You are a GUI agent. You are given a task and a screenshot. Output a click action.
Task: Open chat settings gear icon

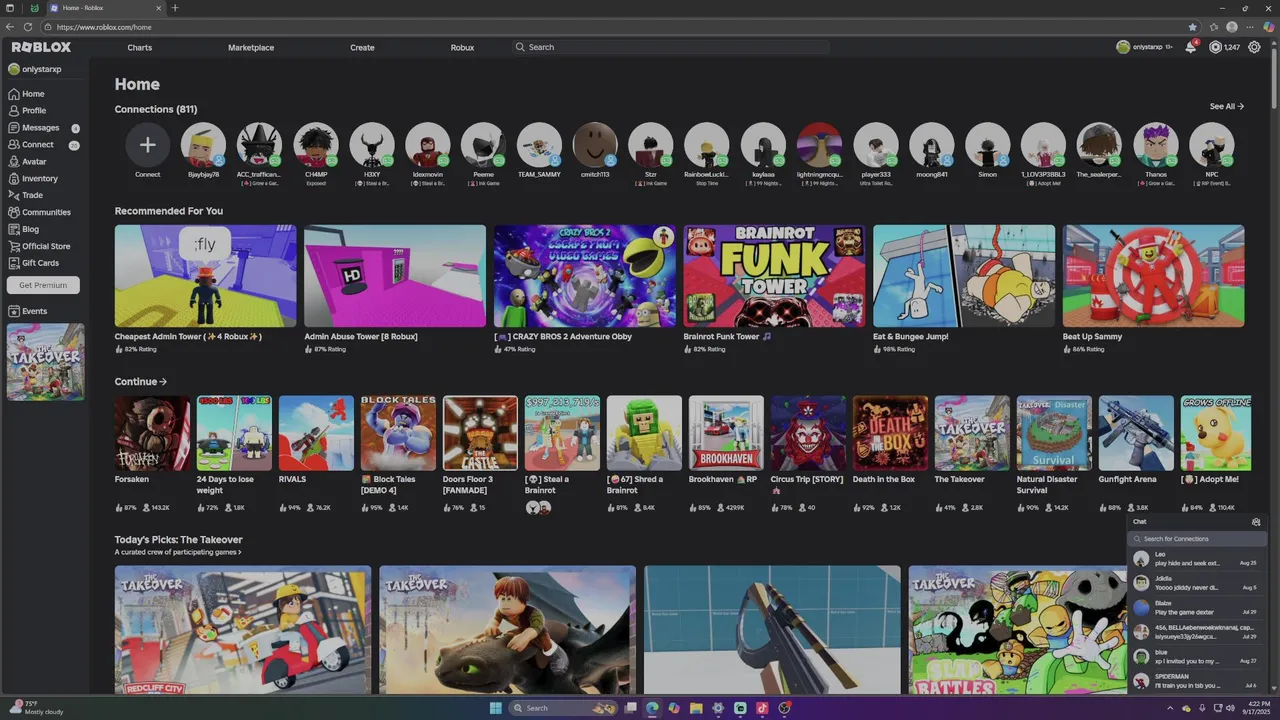tap(1256, 522)
